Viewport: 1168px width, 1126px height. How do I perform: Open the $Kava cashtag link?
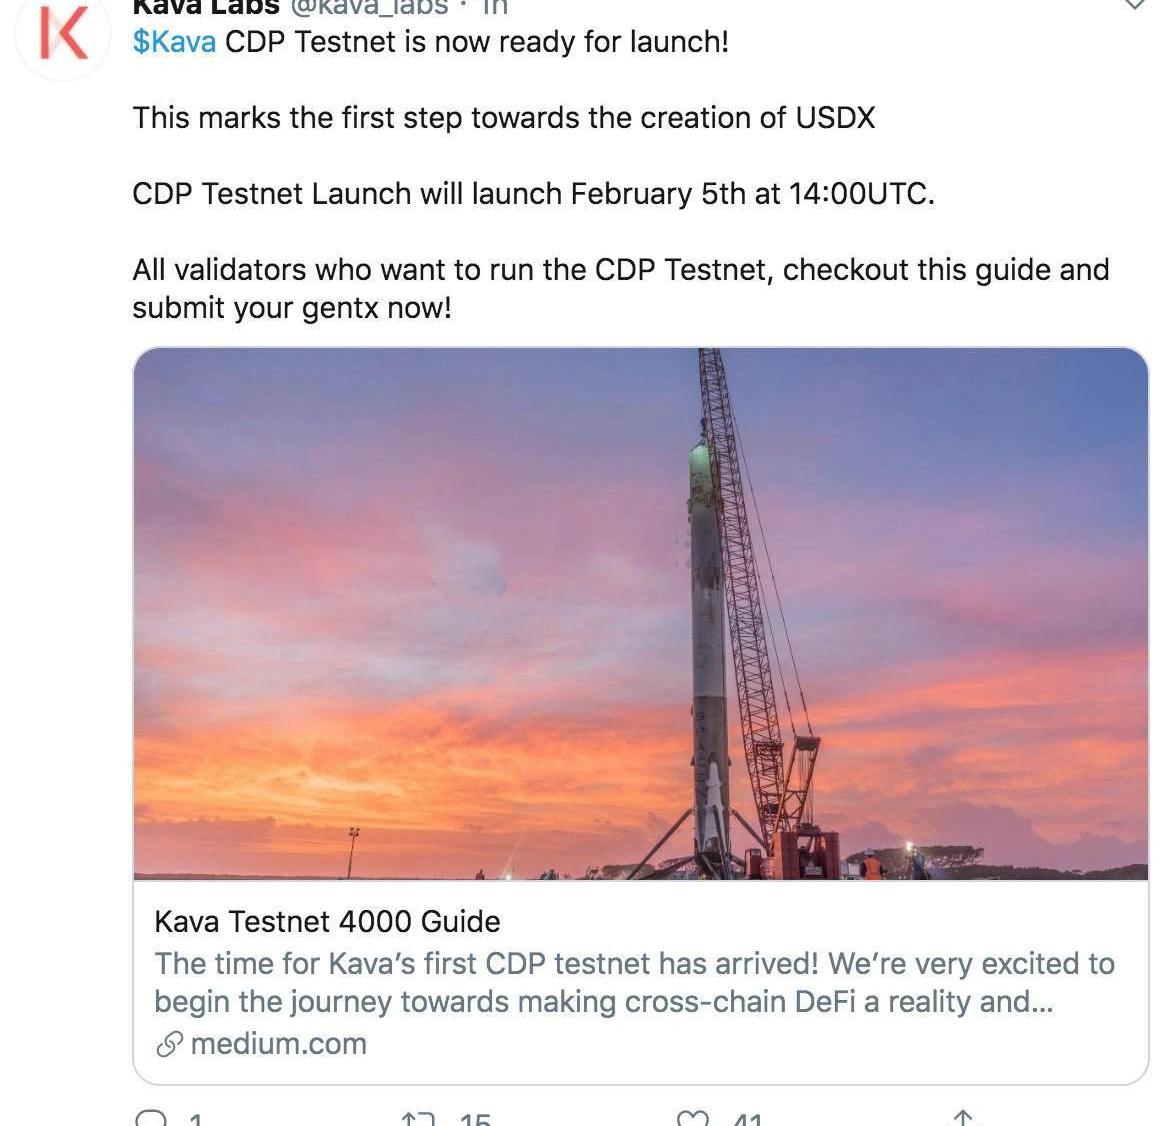pyautogui.click(x=174, y=42)
